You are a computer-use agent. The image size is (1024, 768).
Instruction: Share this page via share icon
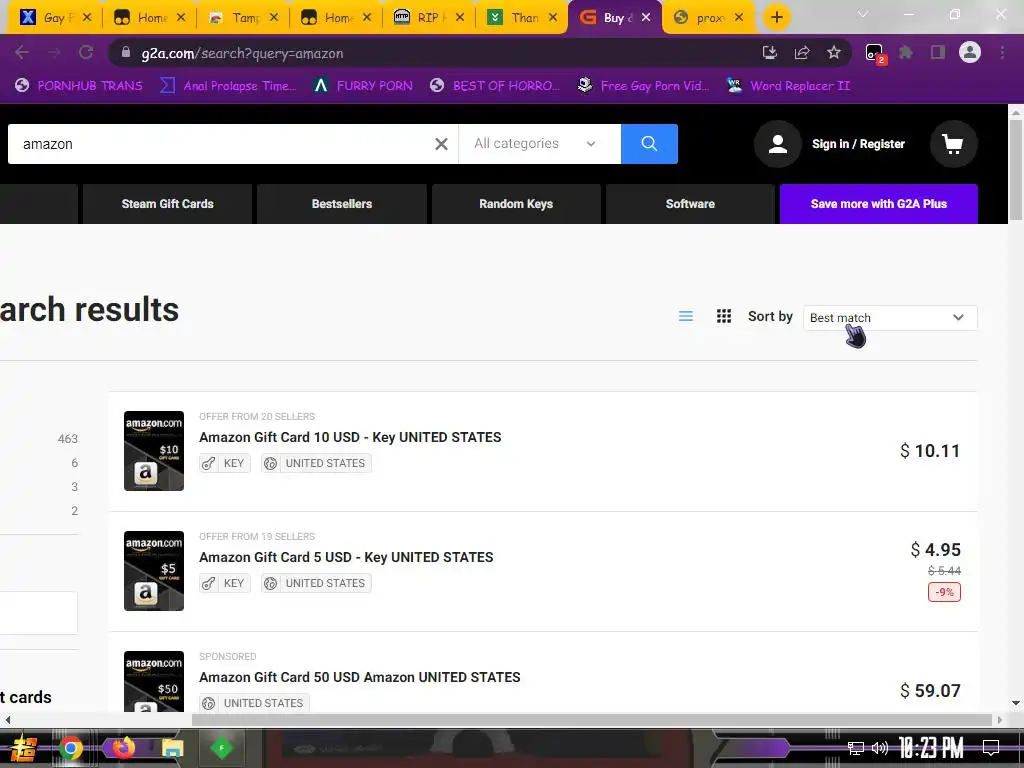click(x=802, y=53)
